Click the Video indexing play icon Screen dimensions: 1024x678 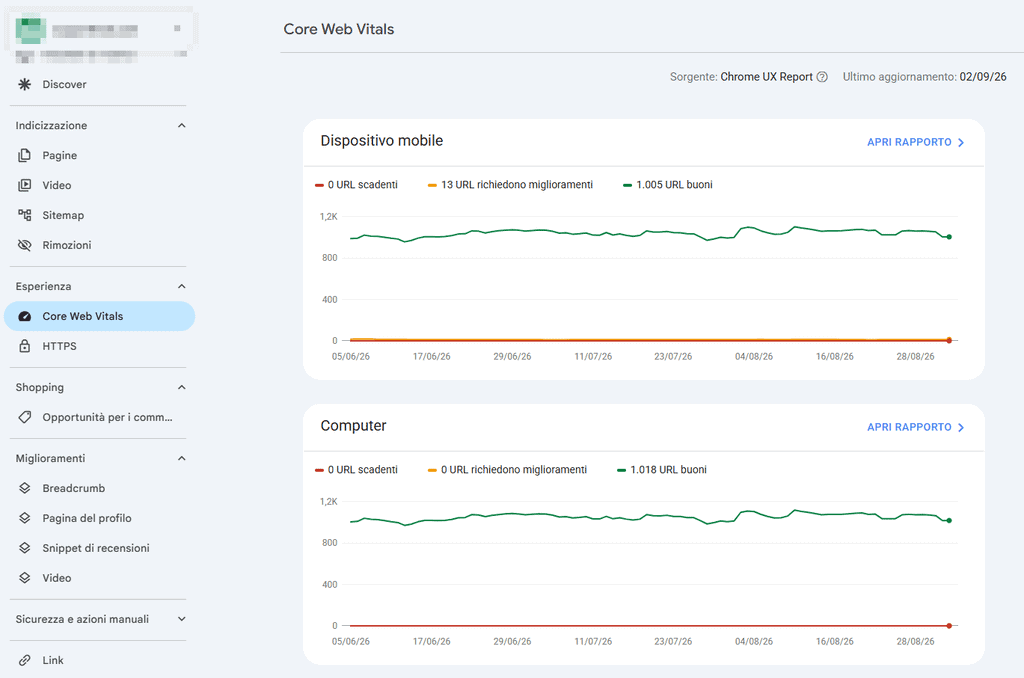[x=25, y=186]
